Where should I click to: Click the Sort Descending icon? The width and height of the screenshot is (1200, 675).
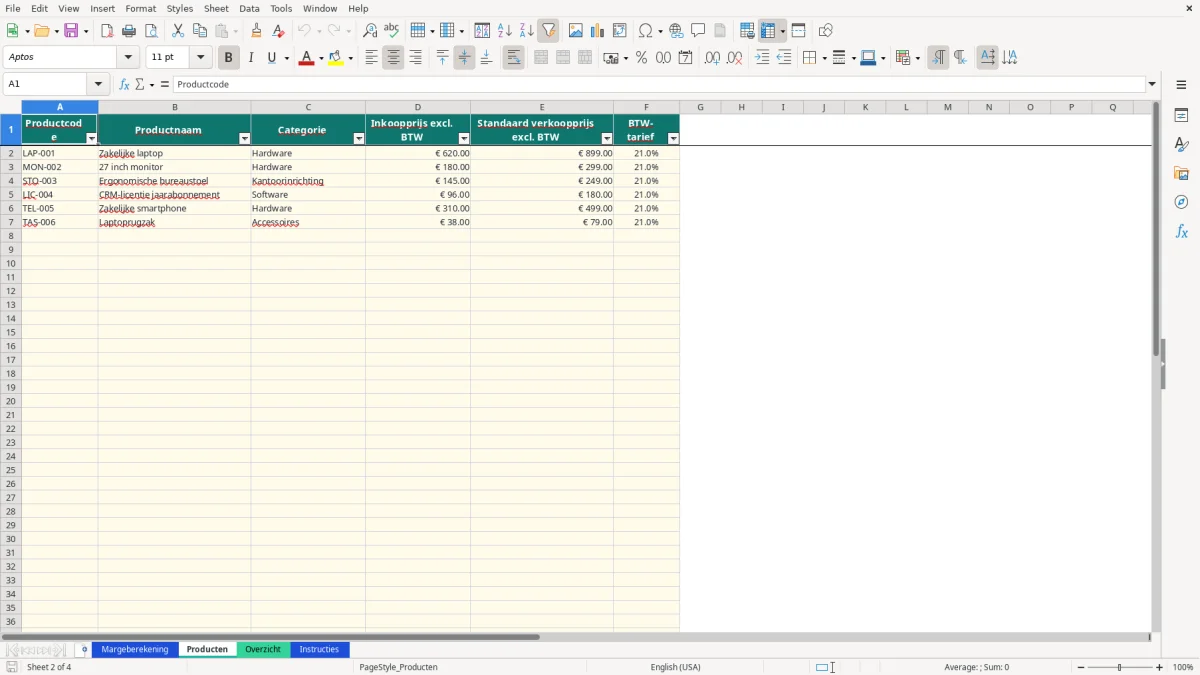click(x=527, y=31)
